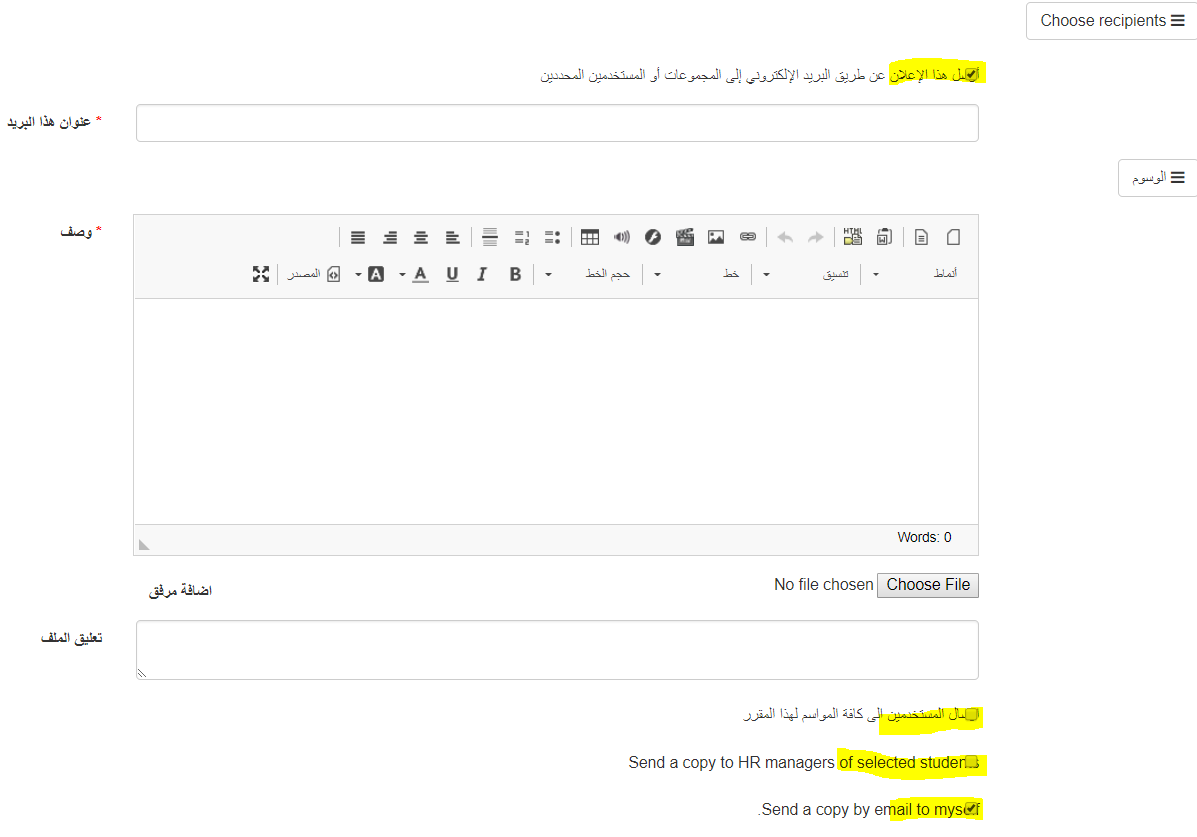Undo the last editor action

click(x=785, y=238)
